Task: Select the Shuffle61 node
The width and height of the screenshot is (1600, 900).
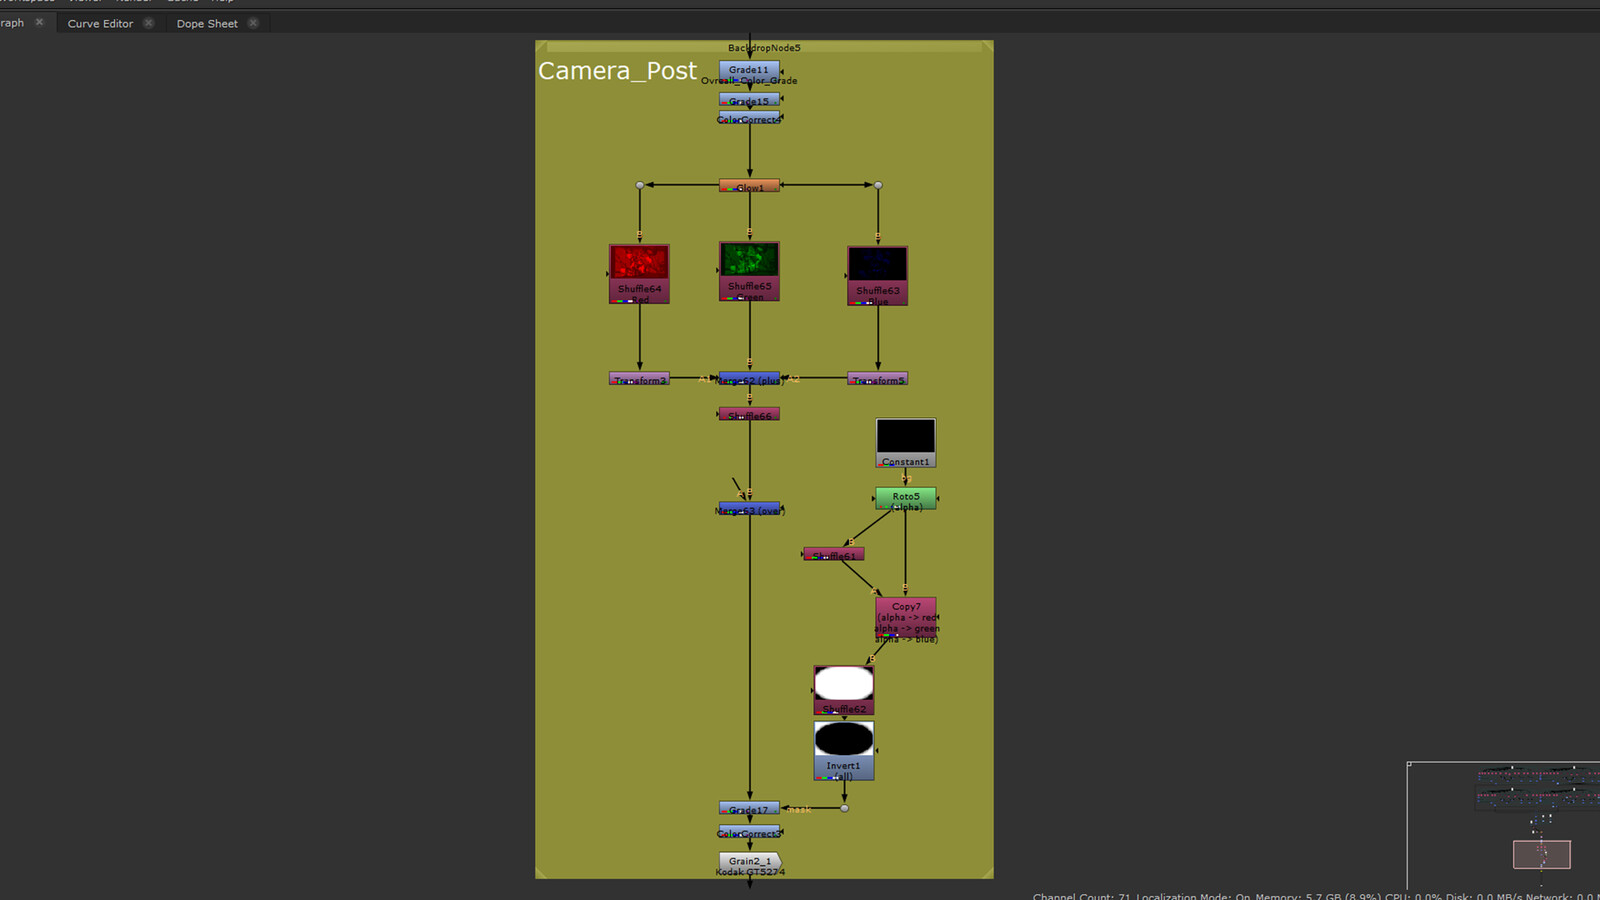Action: pyautogui.click(x=834, y=554)
